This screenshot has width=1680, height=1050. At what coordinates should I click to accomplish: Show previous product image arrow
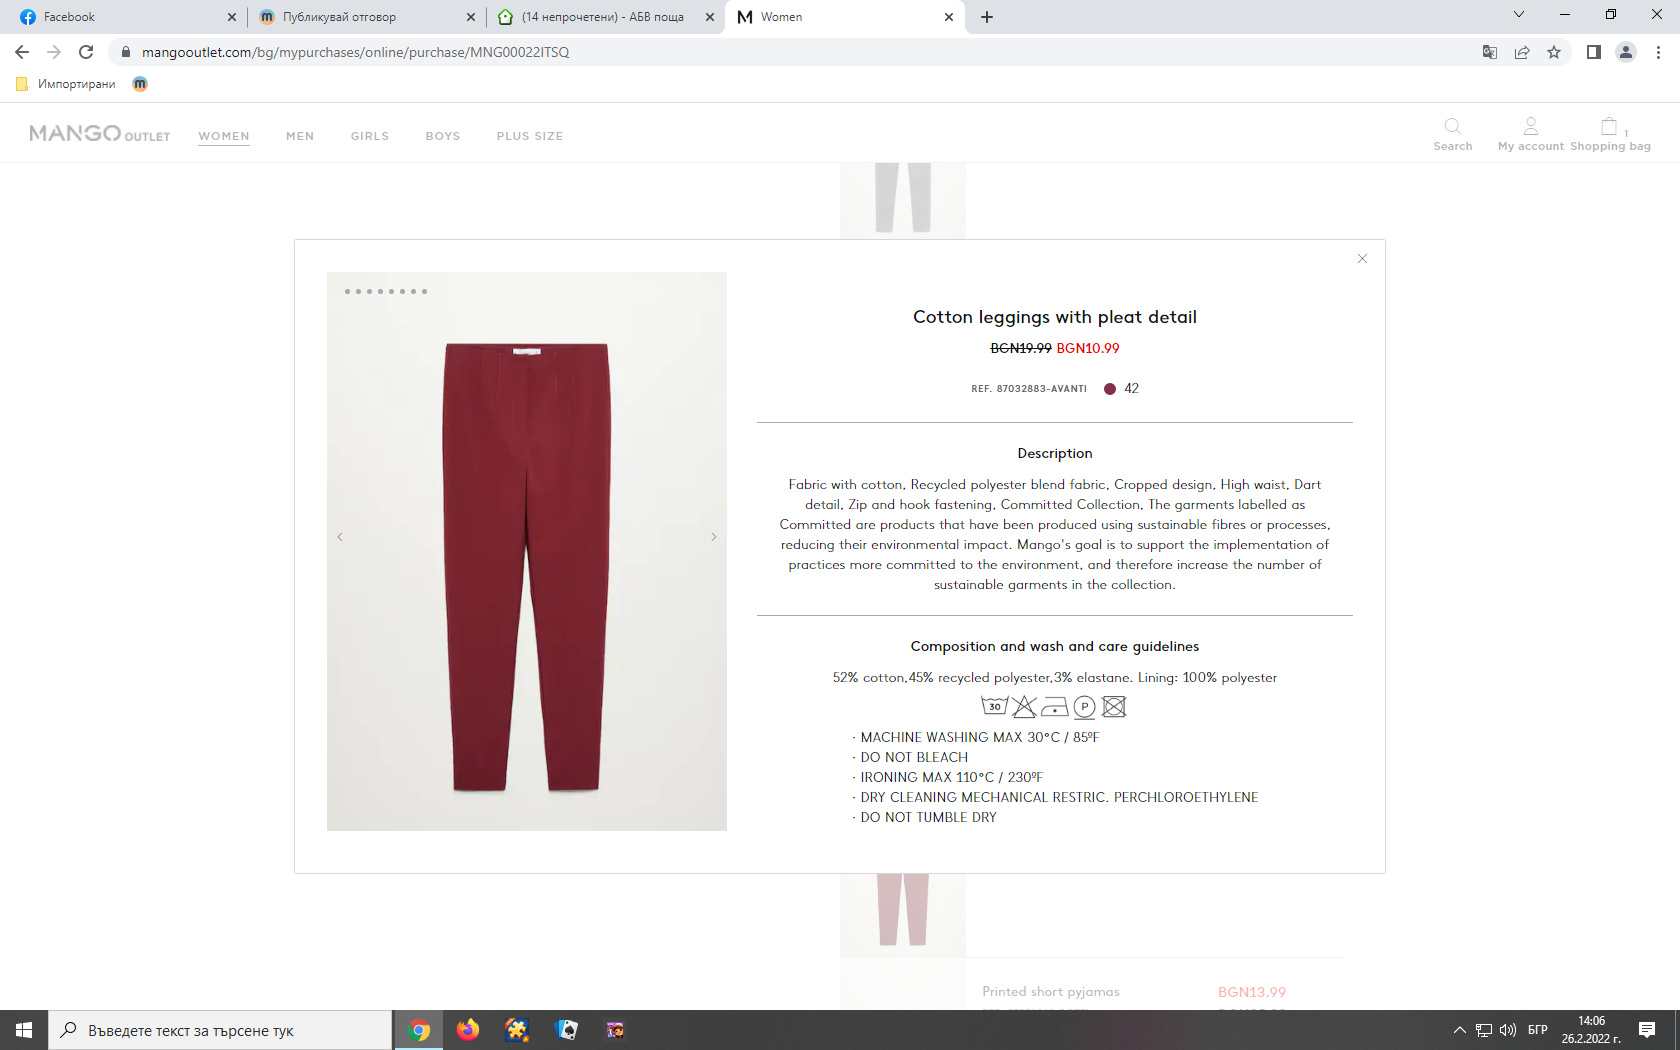pyautogui.click(x=340, y=537)
